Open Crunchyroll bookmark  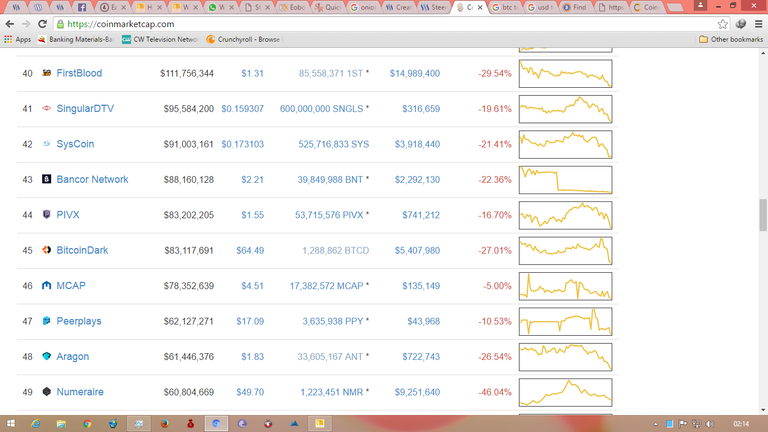pos(243,39)
